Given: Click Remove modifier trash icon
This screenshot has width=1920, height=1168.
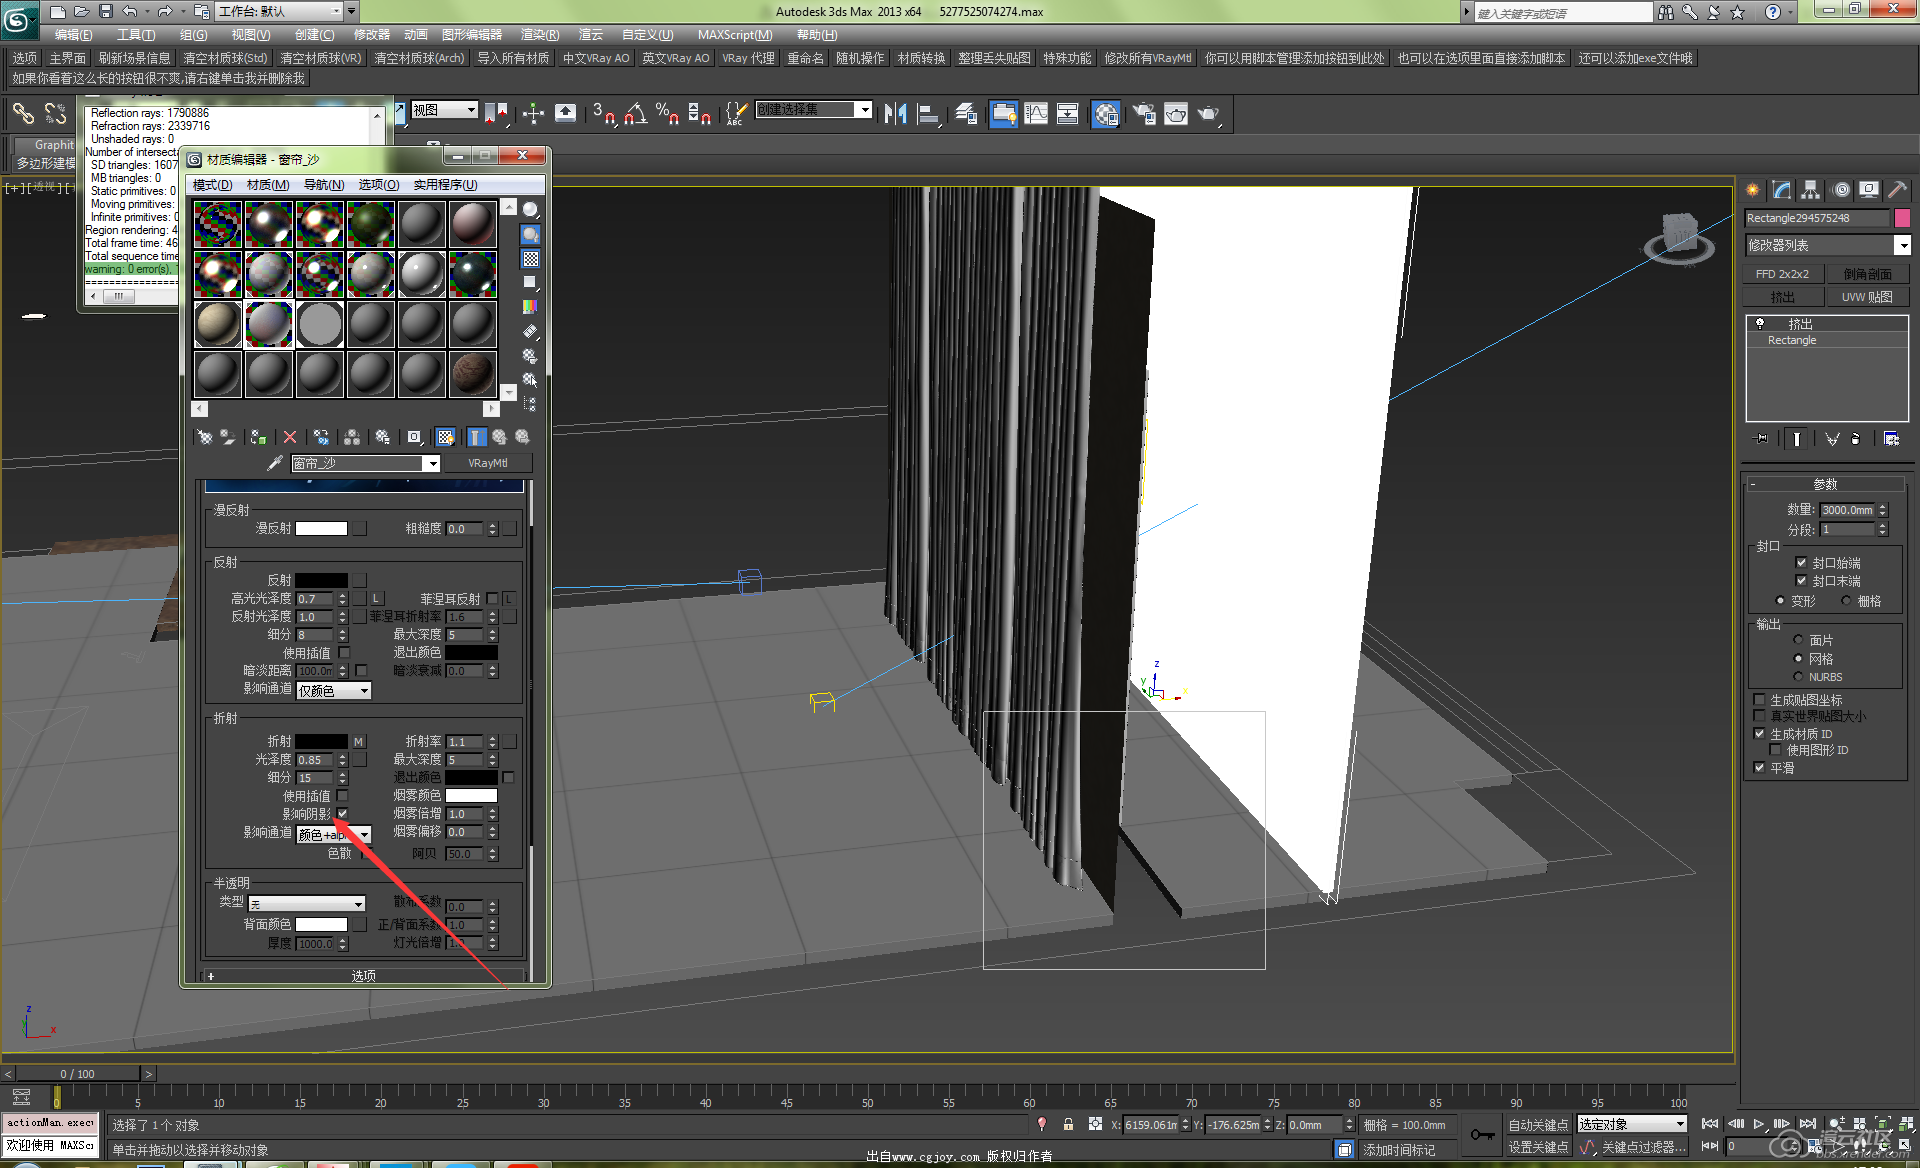Looking at the screenshot, I should 1856,439.
